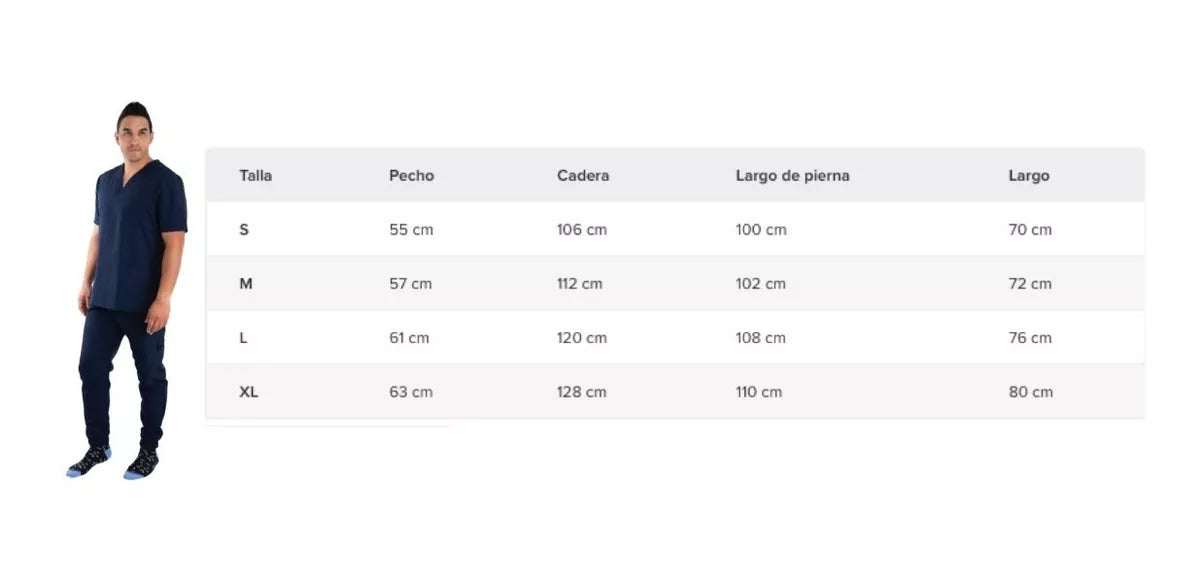Select the 112 cm hip value
This screenshot has height=585, width=1200.
579,284
